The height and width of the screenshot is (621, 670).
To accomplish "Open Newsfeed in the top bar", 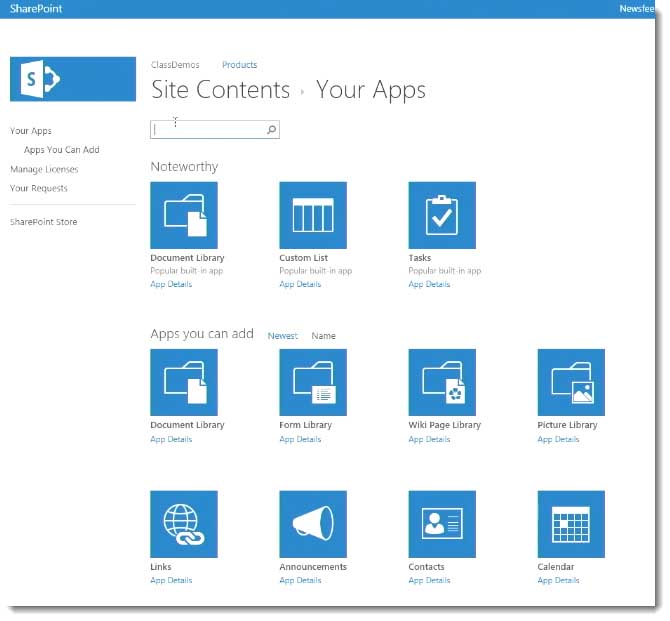I will [x=637, y=9].
